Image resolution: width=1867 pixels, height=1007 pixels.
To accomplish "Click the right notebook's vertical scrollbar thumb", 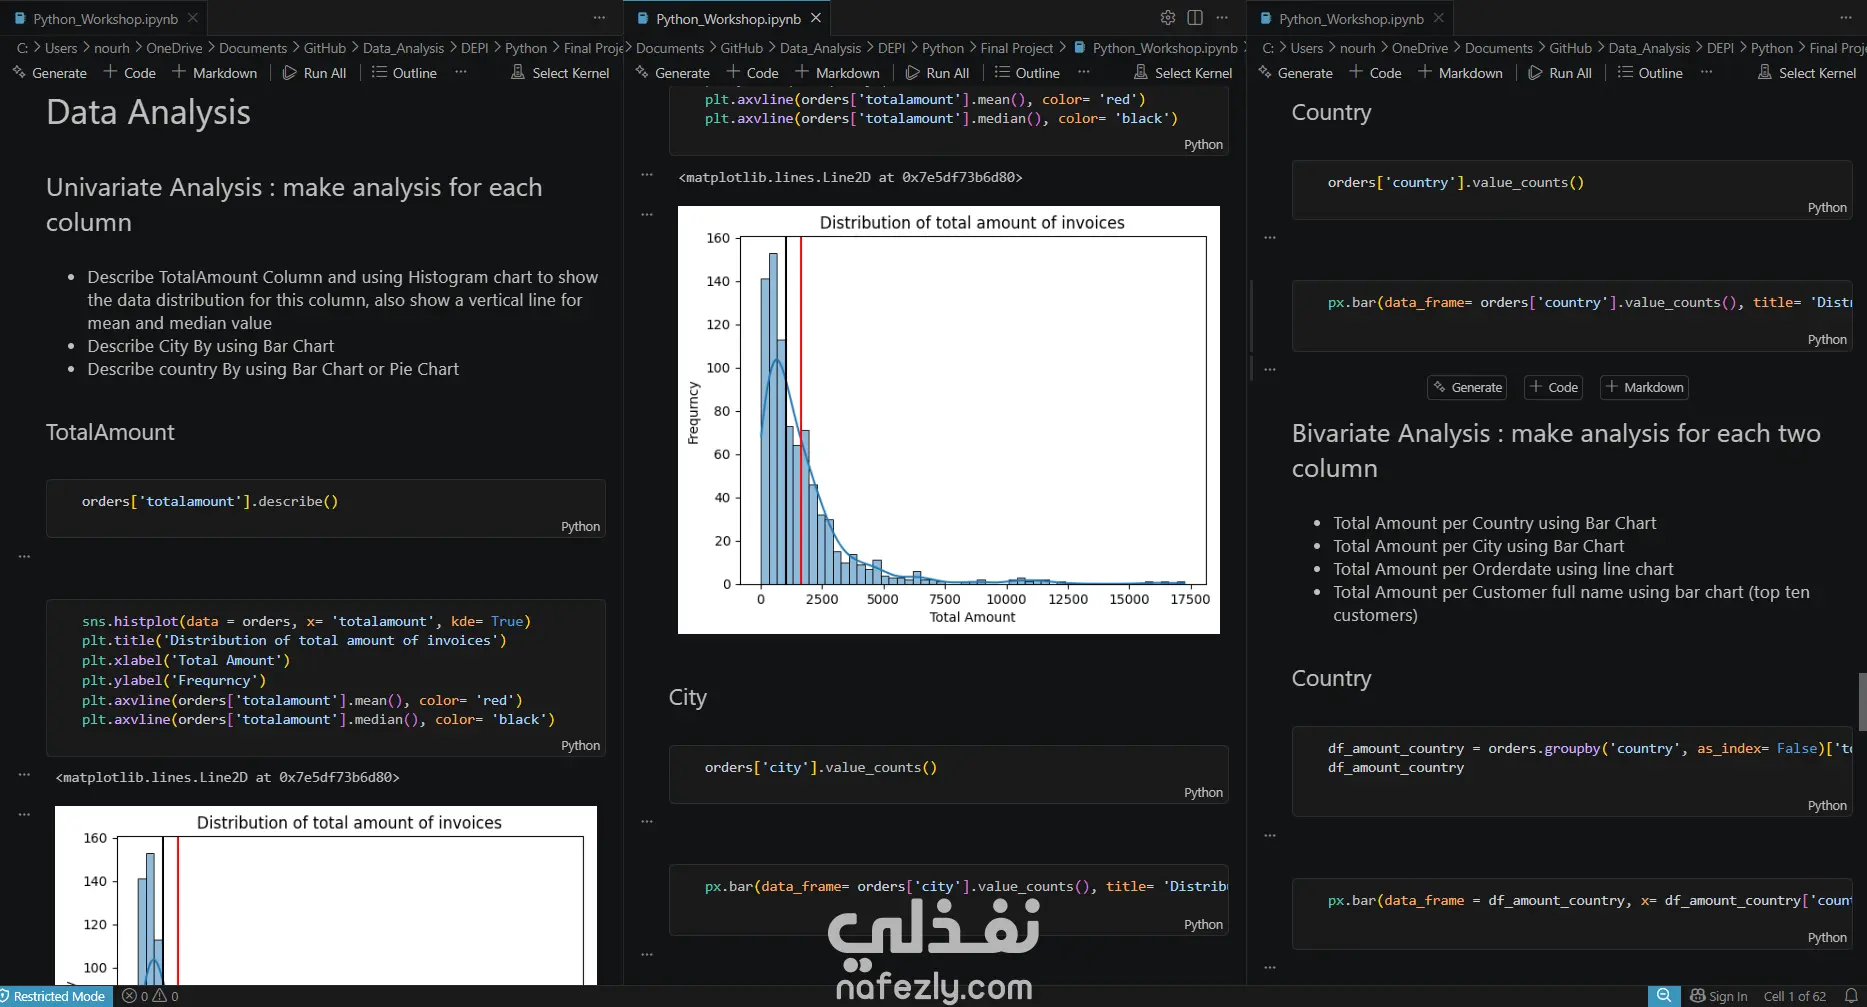I will (1862, 701).
